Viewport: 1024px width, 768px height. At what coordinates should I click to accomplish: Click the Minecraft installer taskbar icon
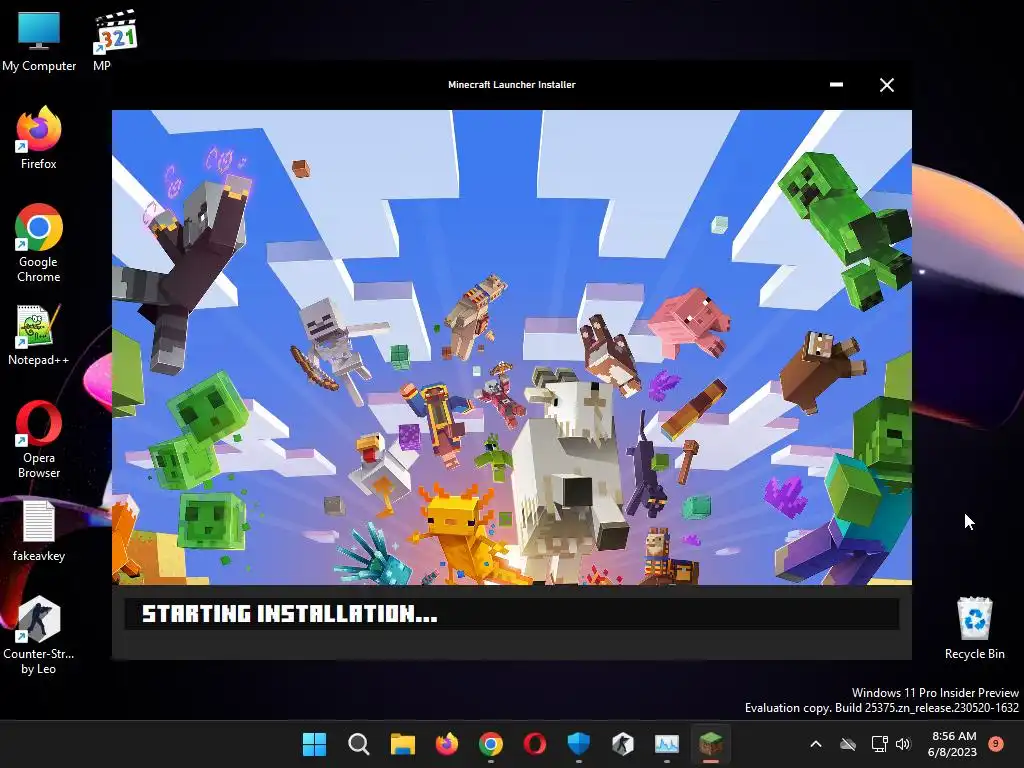coord(711,744)
